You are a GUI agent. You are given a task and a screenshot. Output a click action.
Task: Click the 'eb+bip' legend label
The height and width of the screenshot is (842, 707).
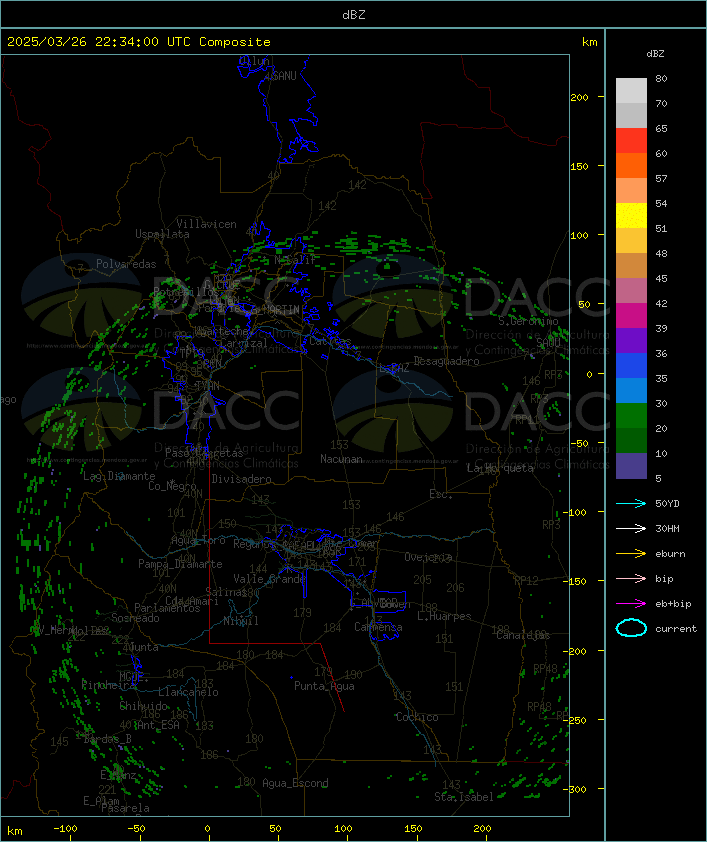point(673,604)
